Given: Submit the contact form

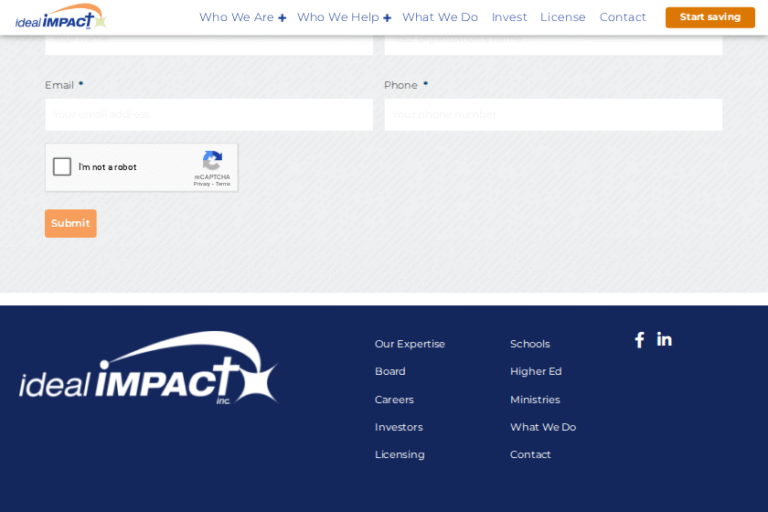Looking at the screenshot, I should 70,223.
